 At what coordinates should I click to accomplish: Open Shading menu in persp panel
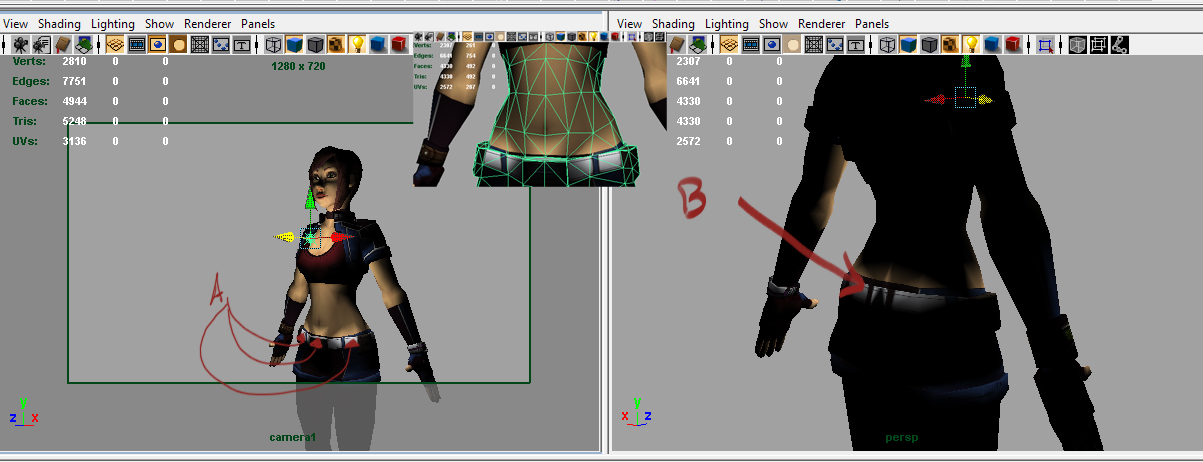pyautogui.click(x=673, y=23)
